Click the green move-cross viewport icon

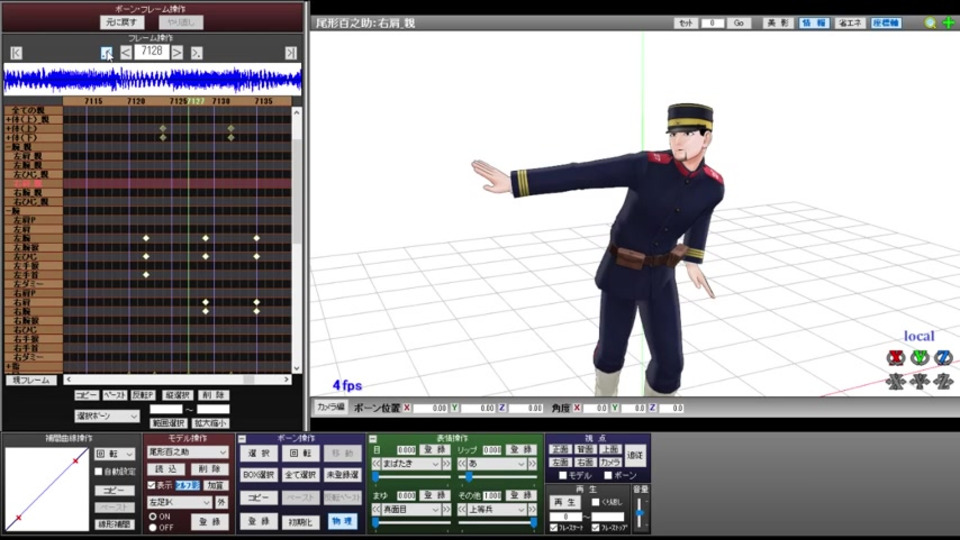coord(948,23)
